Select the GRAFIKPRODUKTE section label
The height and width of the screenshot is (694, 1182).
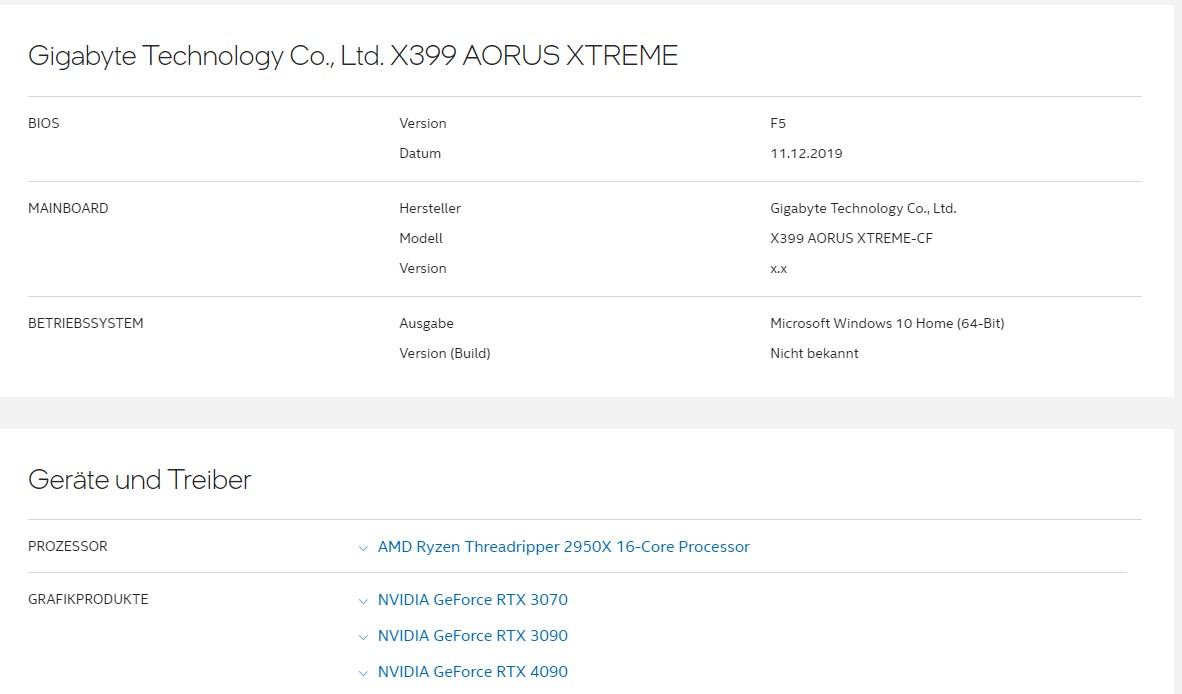point(88,600)
